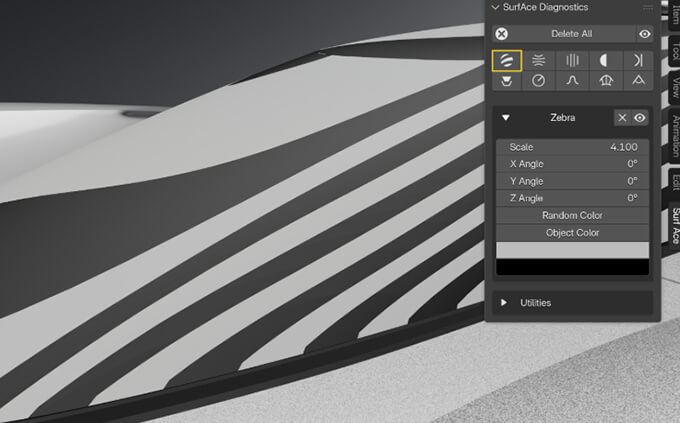Click the bell curve diagnostic icon

click(x=572, y=80)
